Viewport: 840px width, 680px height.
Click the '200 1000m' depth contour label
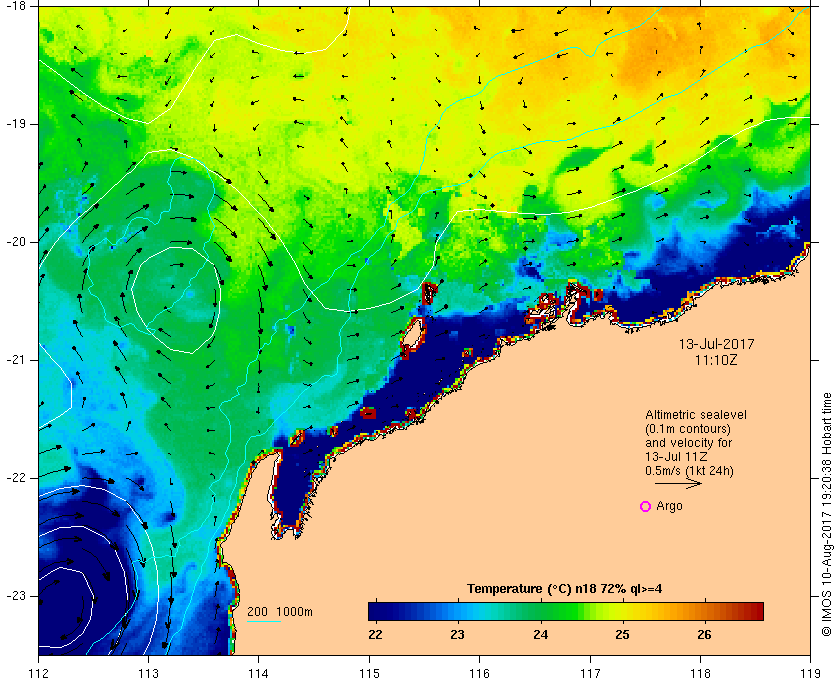280,612
